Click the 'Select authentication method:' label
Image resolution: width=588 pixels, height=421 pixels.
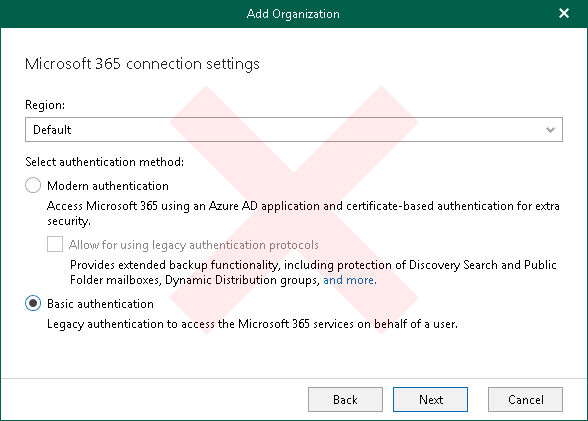pyautogui.click(x=105, y=162)
